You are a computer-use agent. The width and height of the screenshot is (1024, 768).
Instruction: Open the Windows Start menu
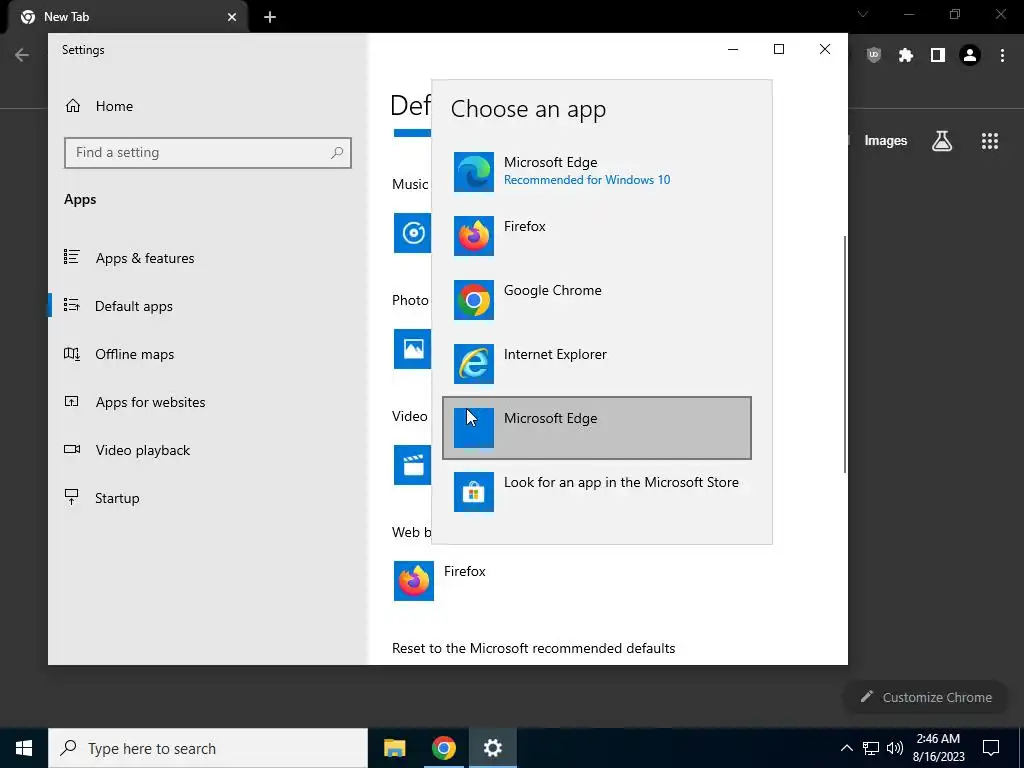pos(24,748)
